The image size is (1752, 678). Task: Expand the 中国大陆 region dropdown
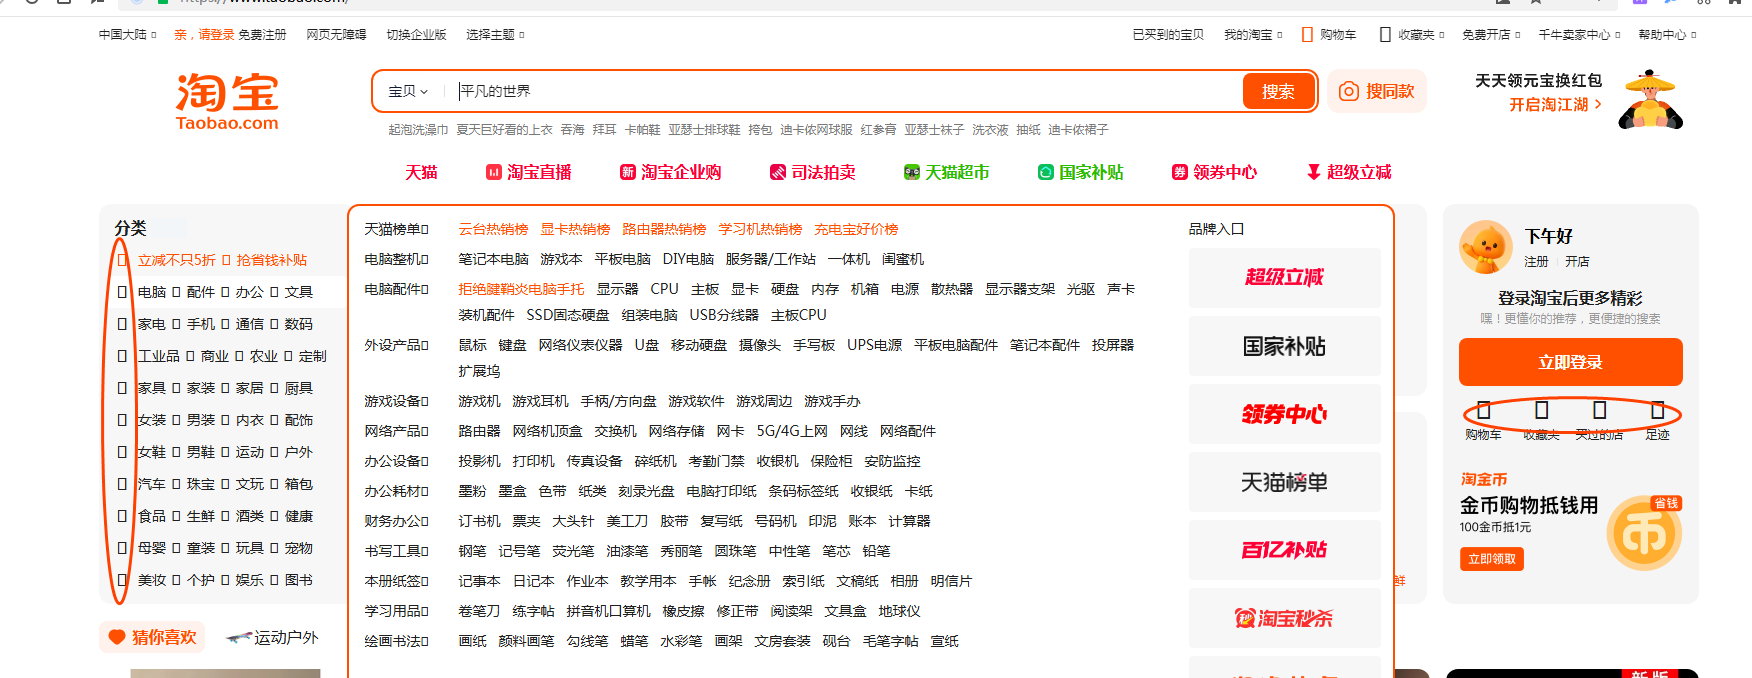coord(127,35)
